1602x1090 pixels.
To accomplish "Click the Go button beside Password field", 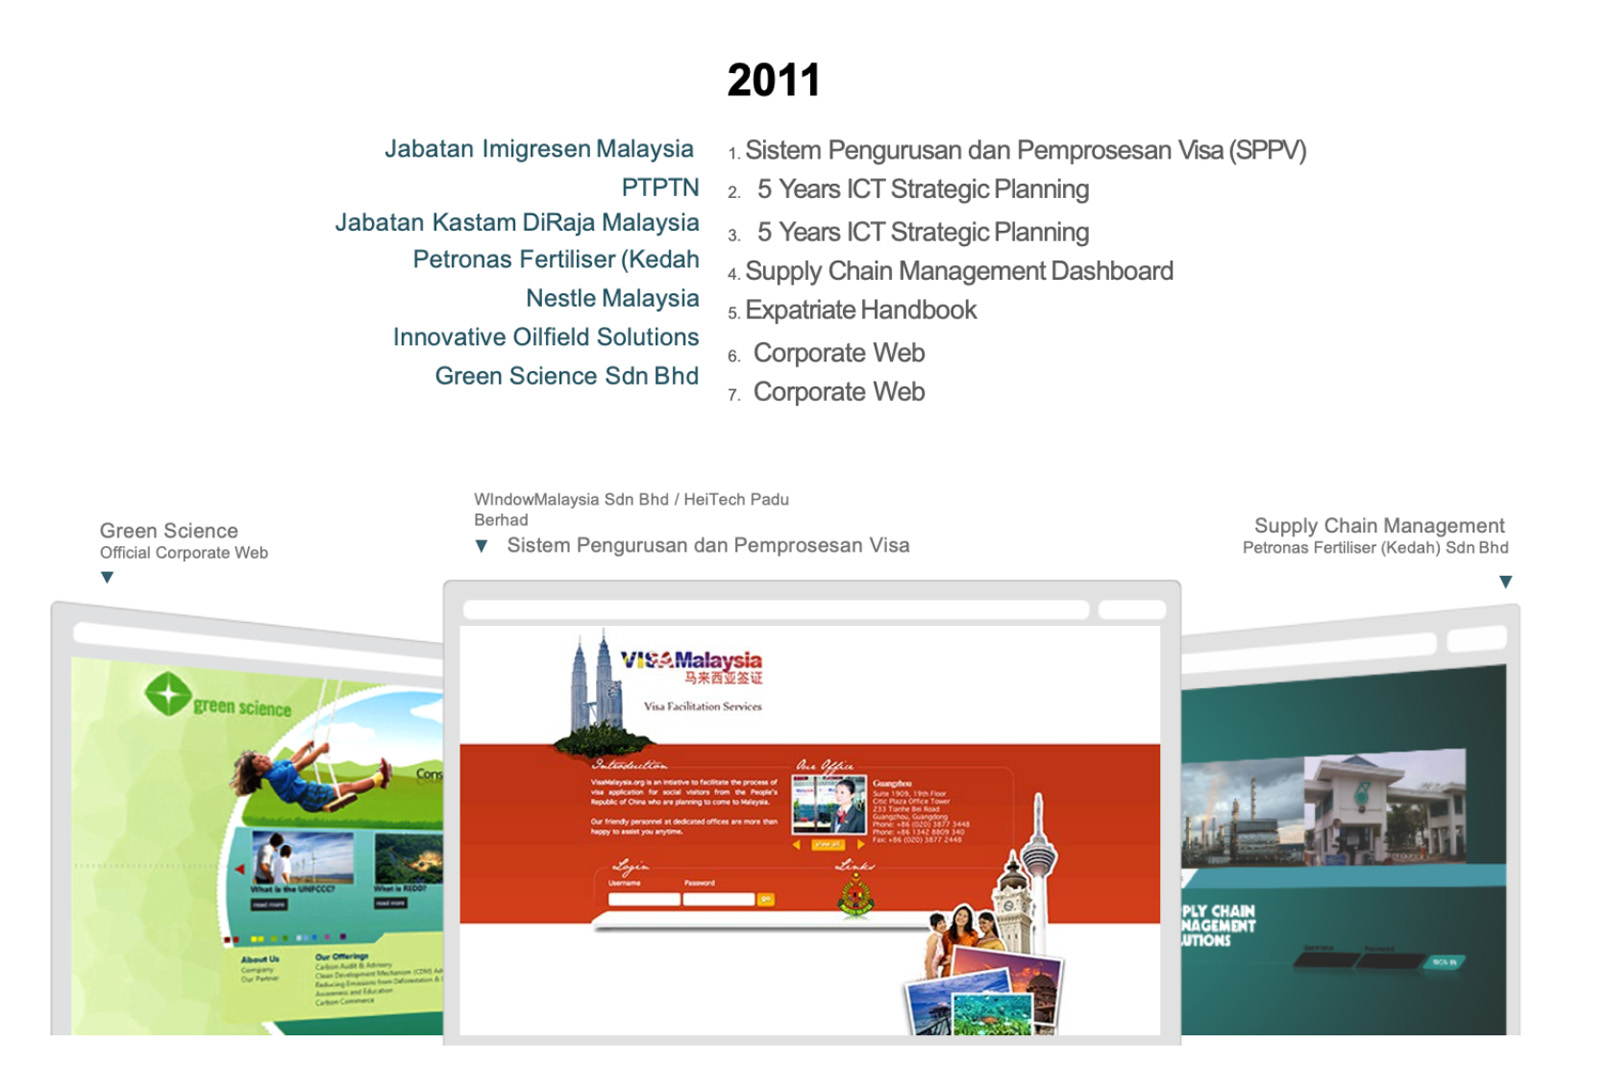I will (x=766, y=900).
